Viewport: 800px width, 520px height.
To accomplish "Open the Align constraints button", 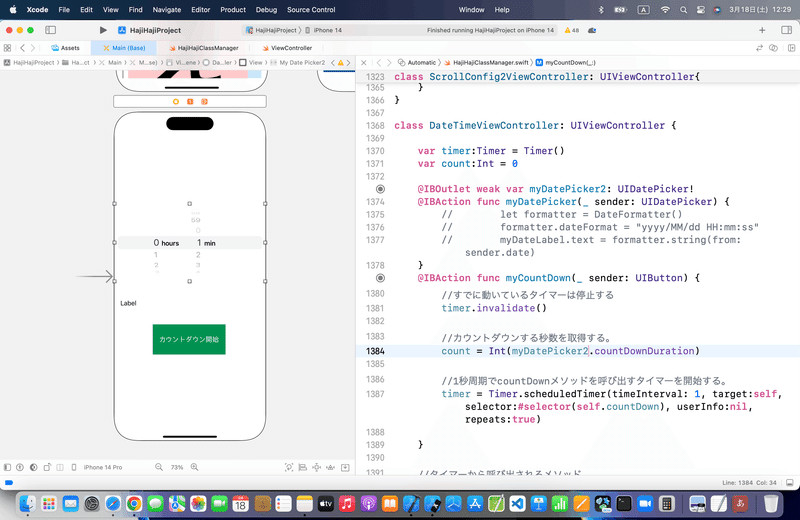I will pyautogui.click(x=303, y=467).
